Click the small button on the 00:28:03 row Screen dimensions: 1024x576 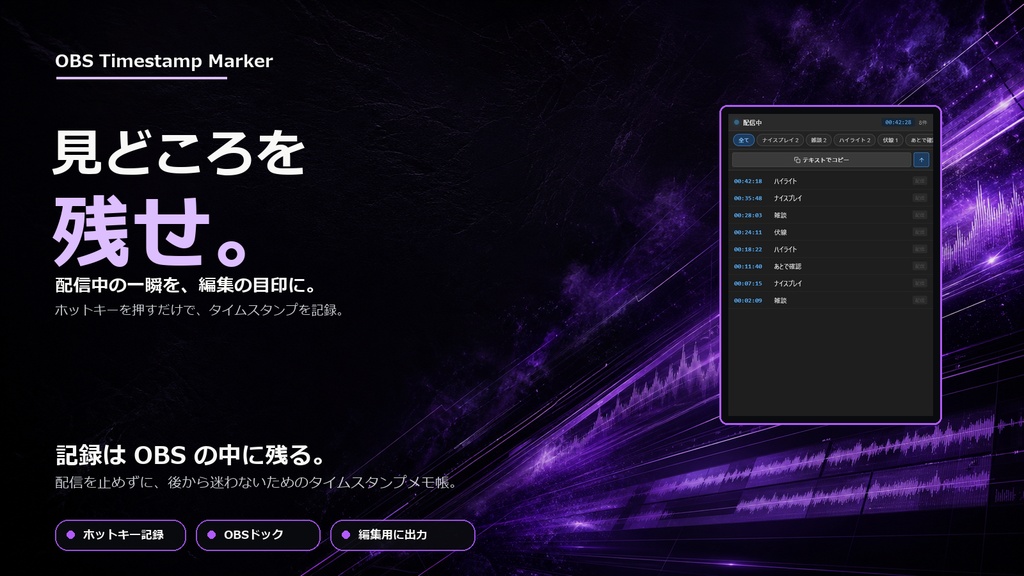920,215
